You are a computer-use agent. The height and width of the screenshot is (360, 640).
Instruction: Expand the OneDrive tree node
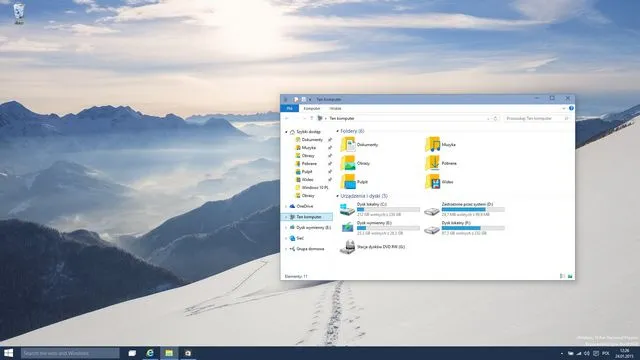[x=286, y=206]
